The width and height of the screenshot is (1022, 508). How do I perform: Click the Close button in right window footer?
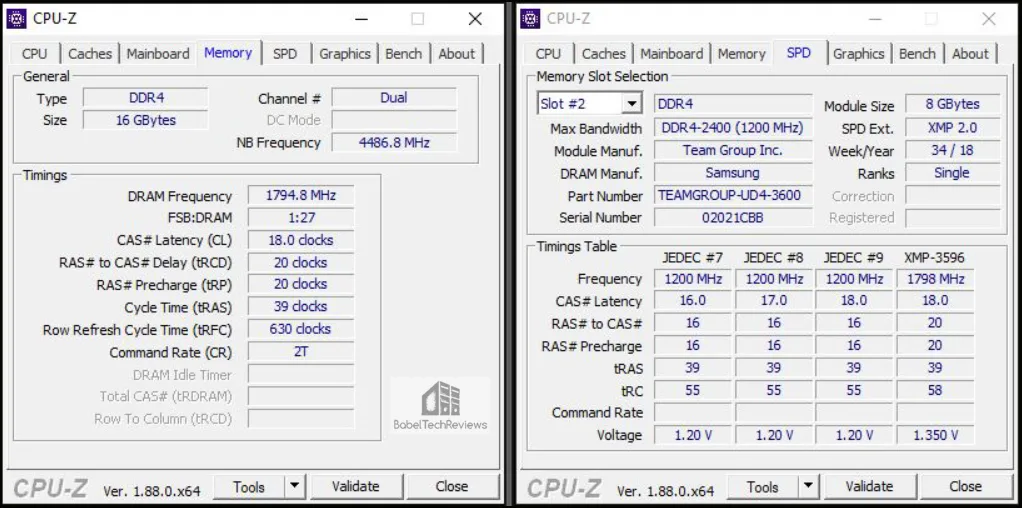point(966,486)
